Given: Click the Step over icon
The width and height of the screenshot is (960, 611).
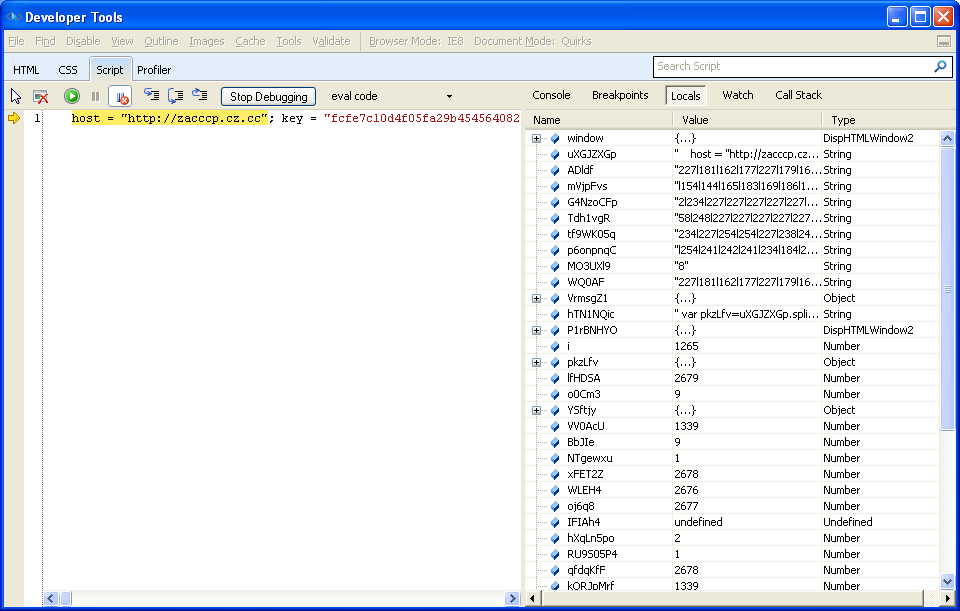Looking at the screenshot, I should [x=176, y=95].
